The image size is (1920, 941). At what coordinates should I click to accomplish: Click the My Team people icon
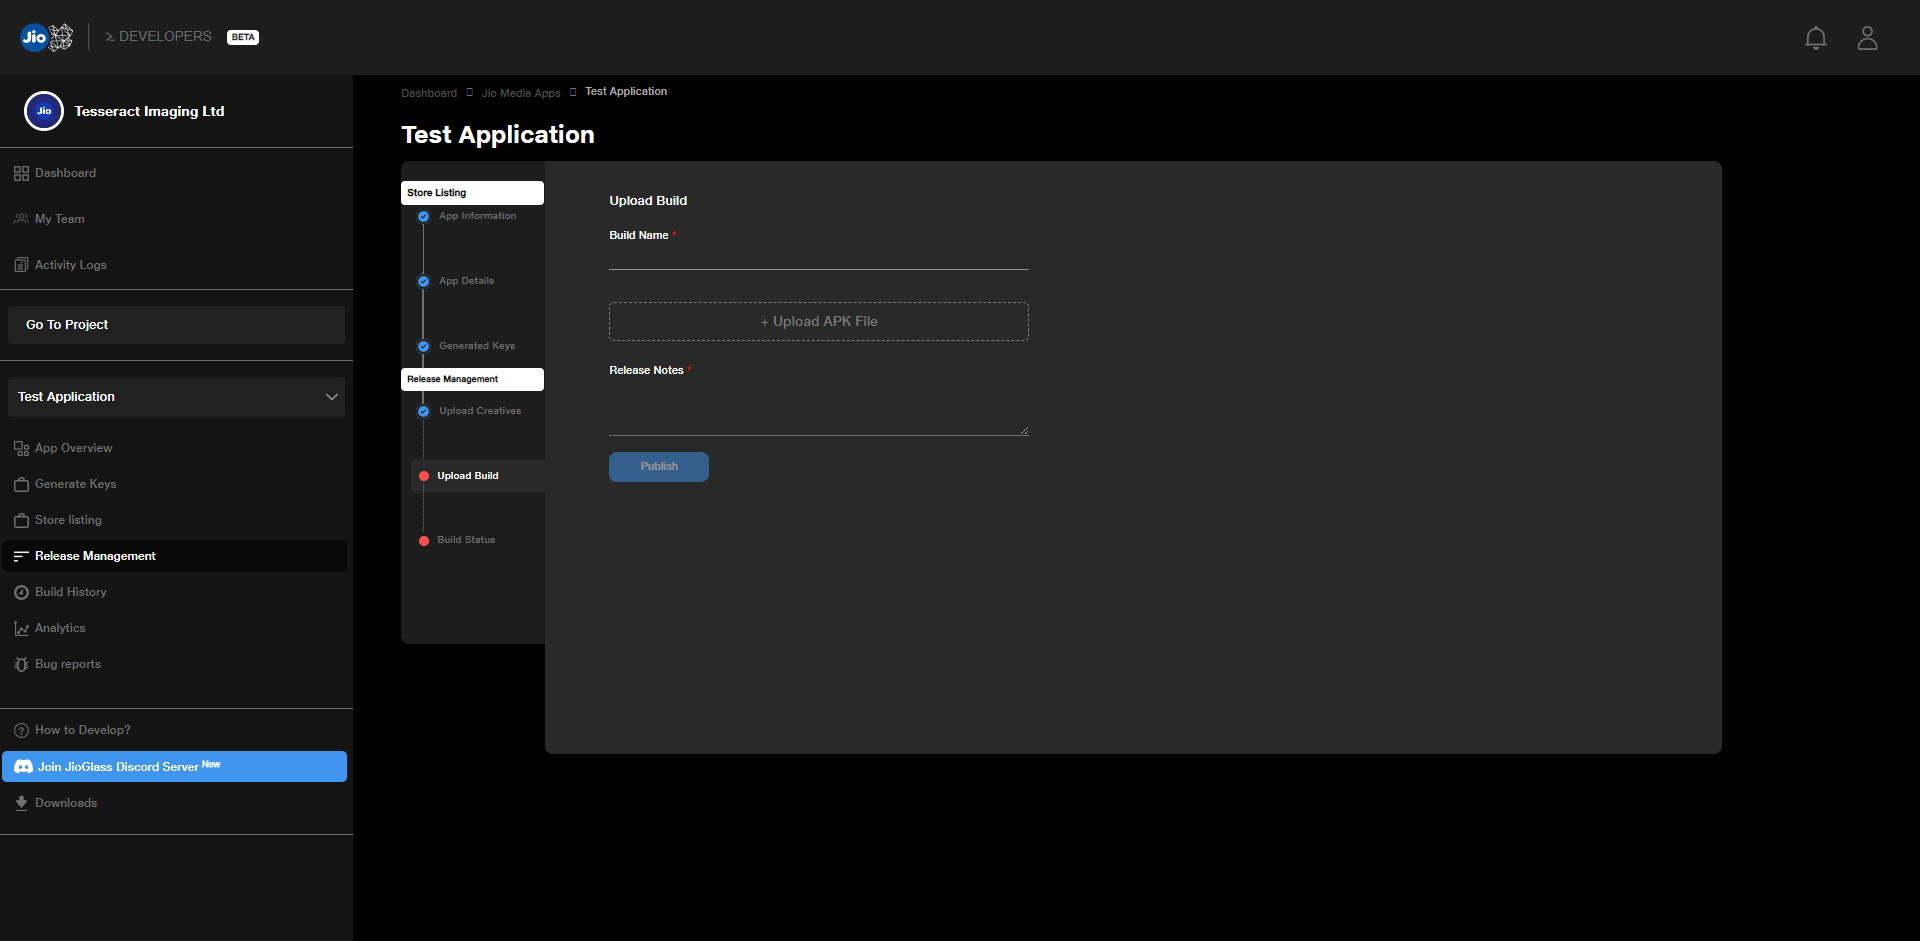[x=21, y=219]
